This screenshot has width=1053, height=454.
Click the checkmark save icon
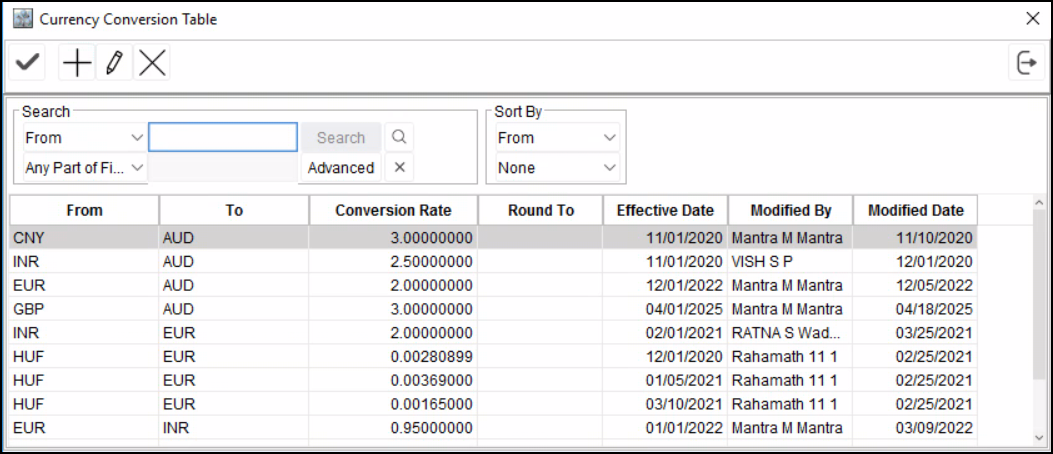pyautogui.click(x=28, y=63)
